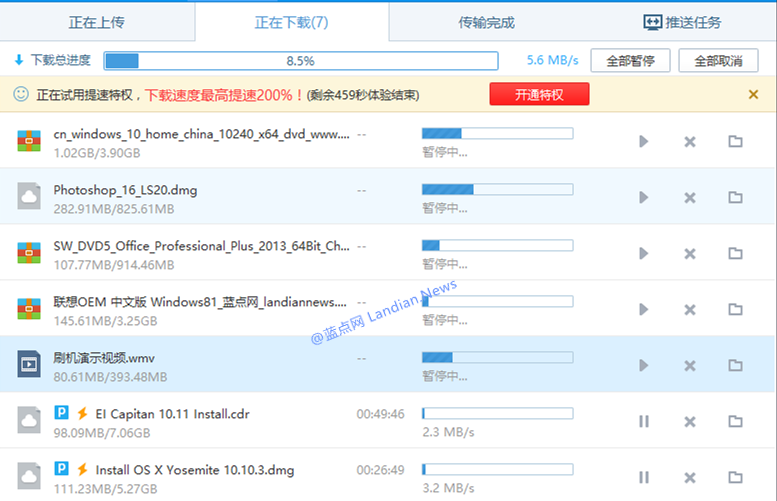This screenshot has height=501, width=777.
Task: Click lightning bolt on Yosemite row
Action: 82,469
